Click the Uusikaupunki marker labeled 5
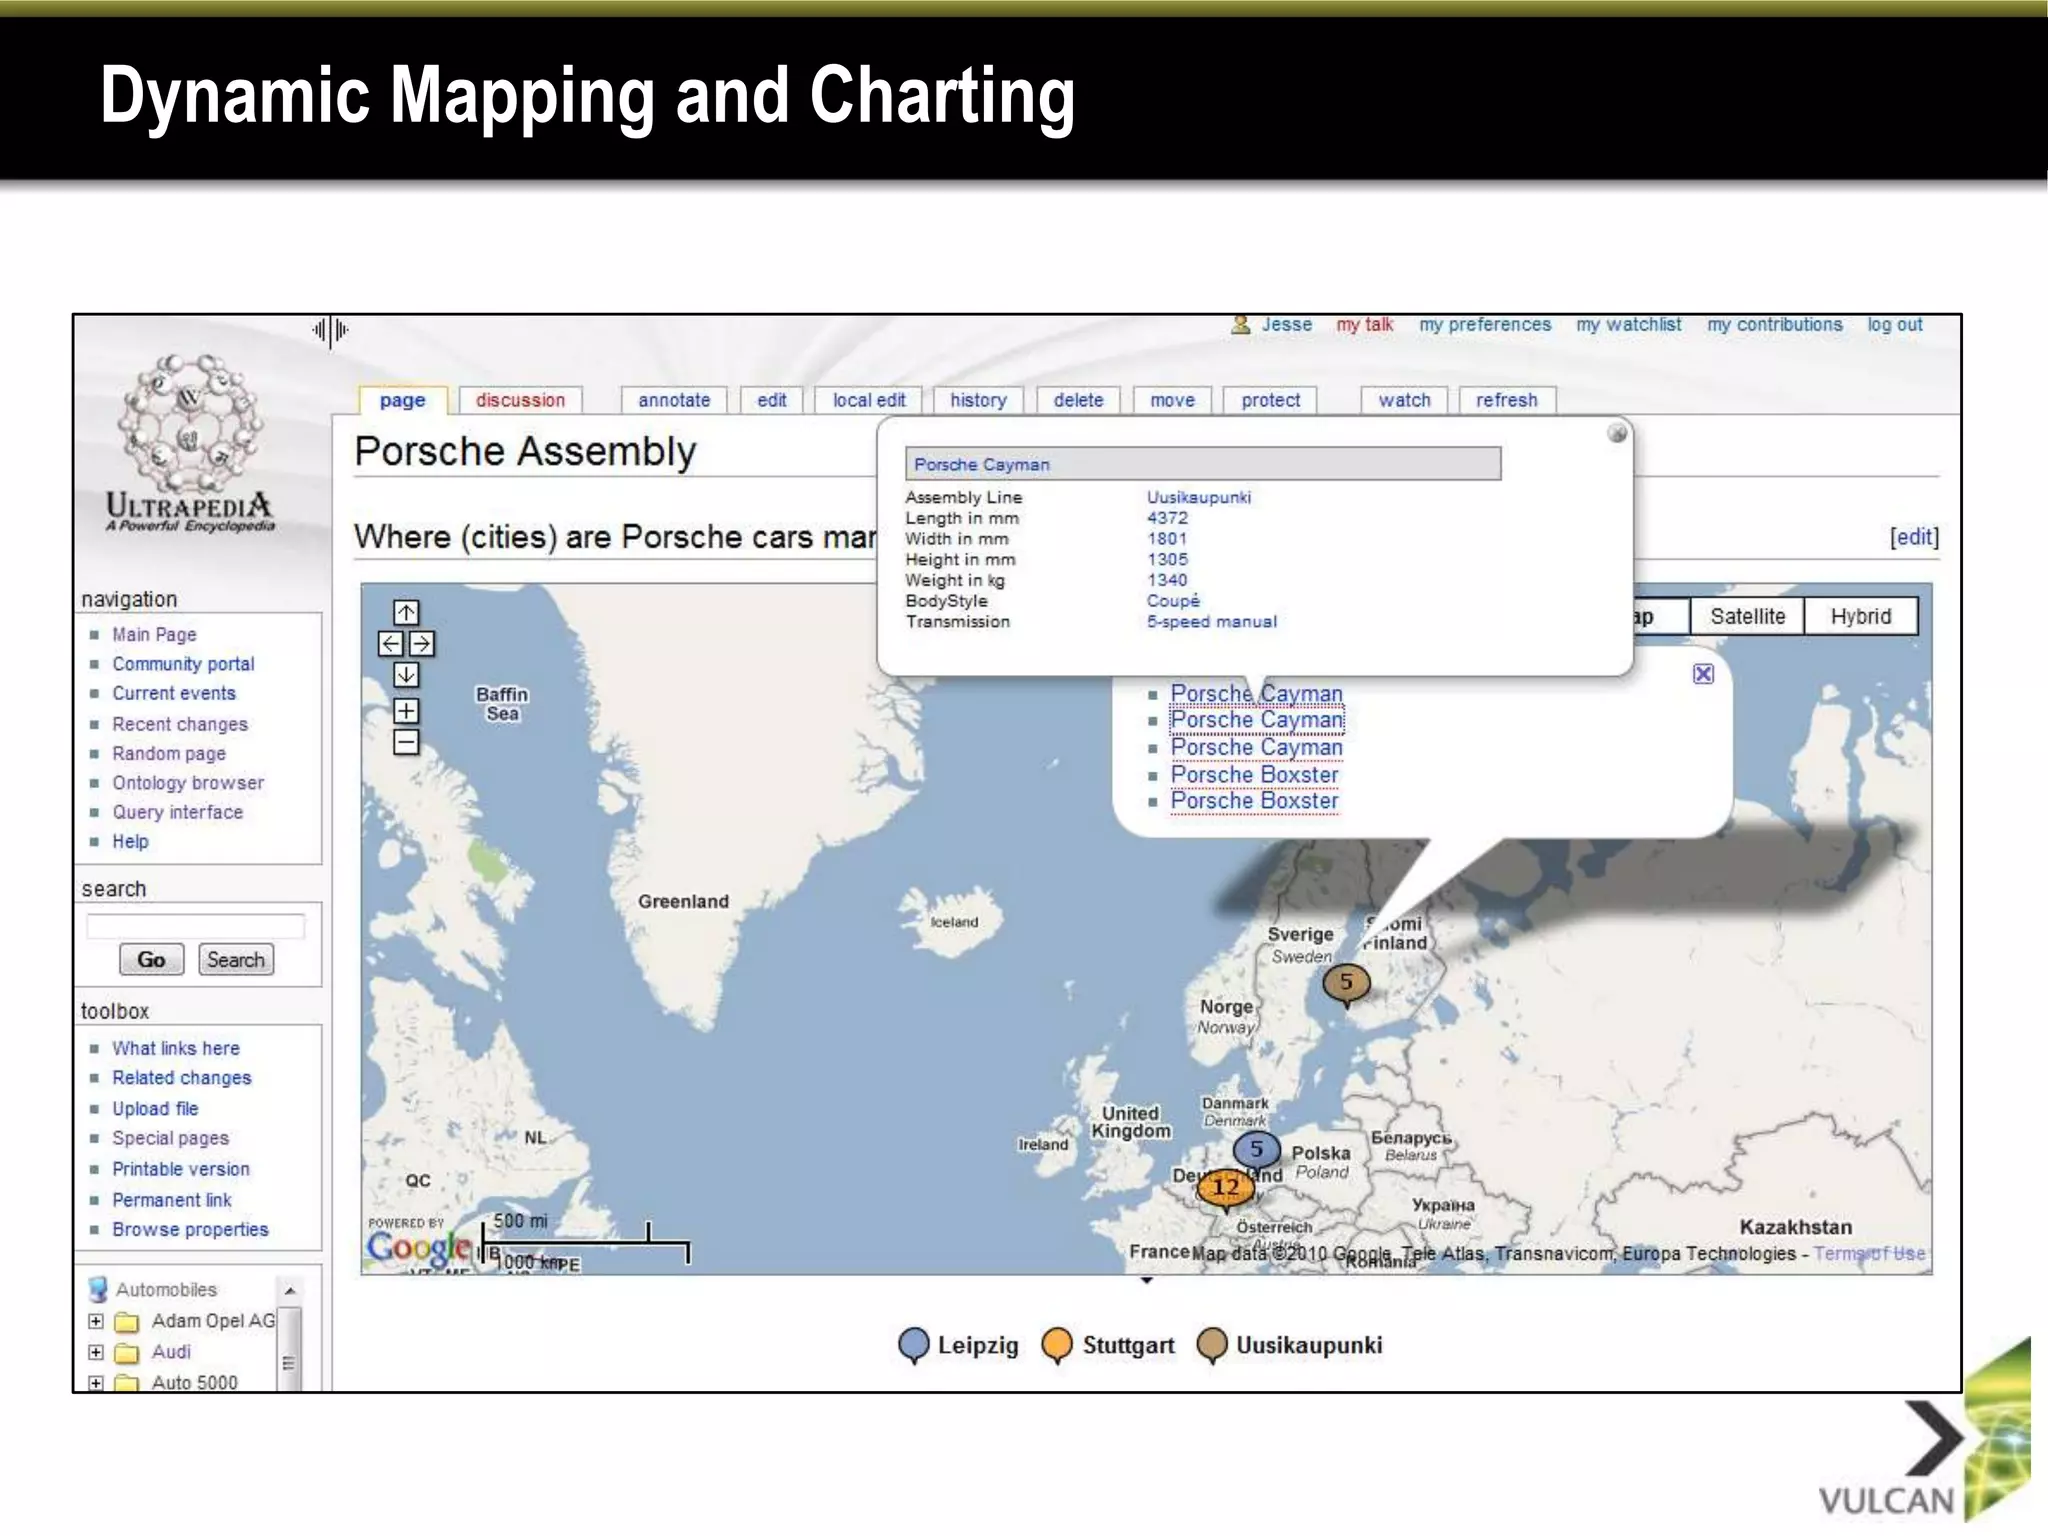Image resolution: width=2048 pixels, height=1536 pixels. pos(1346,982)
